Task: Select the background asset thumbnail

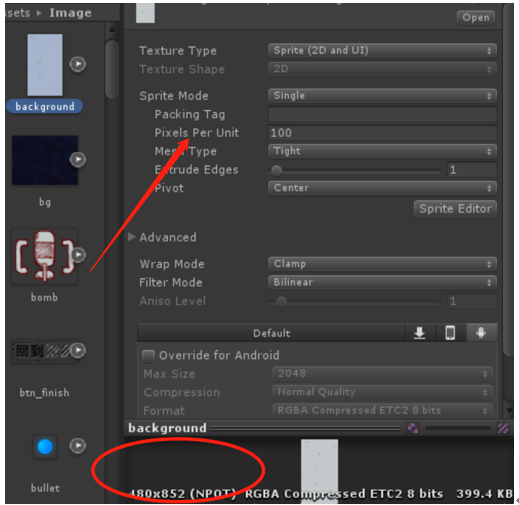Action: click(45, 65)
